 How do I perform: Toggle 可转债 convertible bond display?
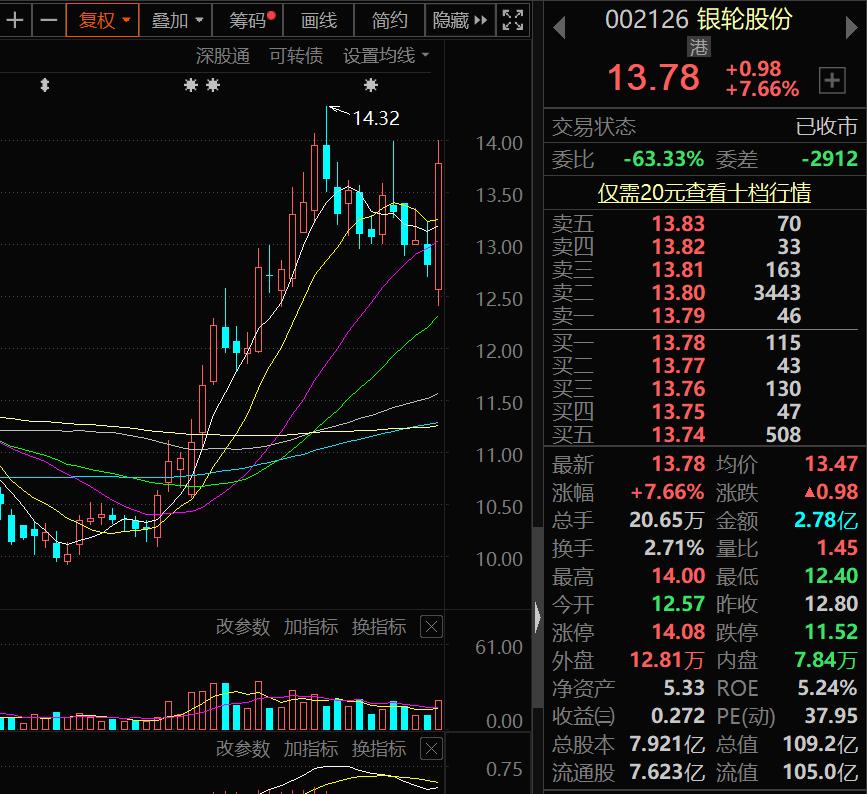coord(297,56)
